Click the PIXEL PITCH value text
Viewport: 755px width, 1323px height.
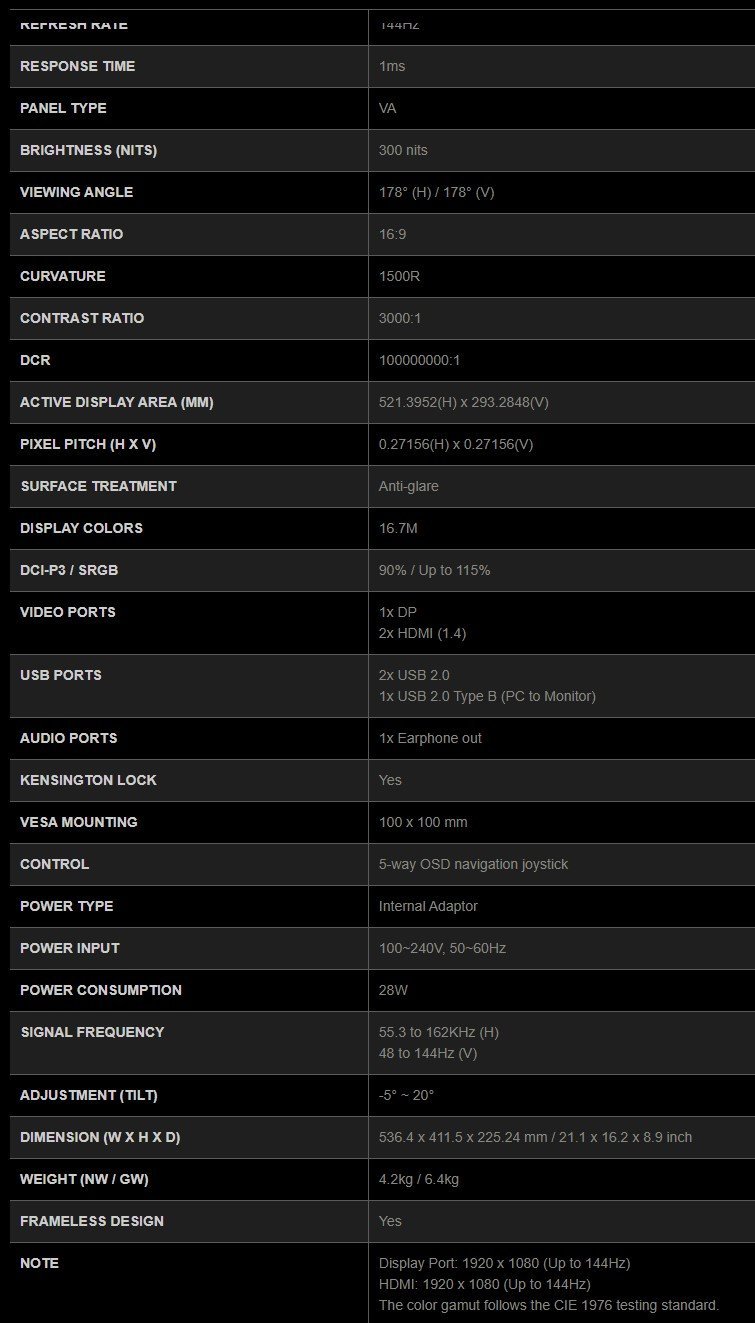456,444
